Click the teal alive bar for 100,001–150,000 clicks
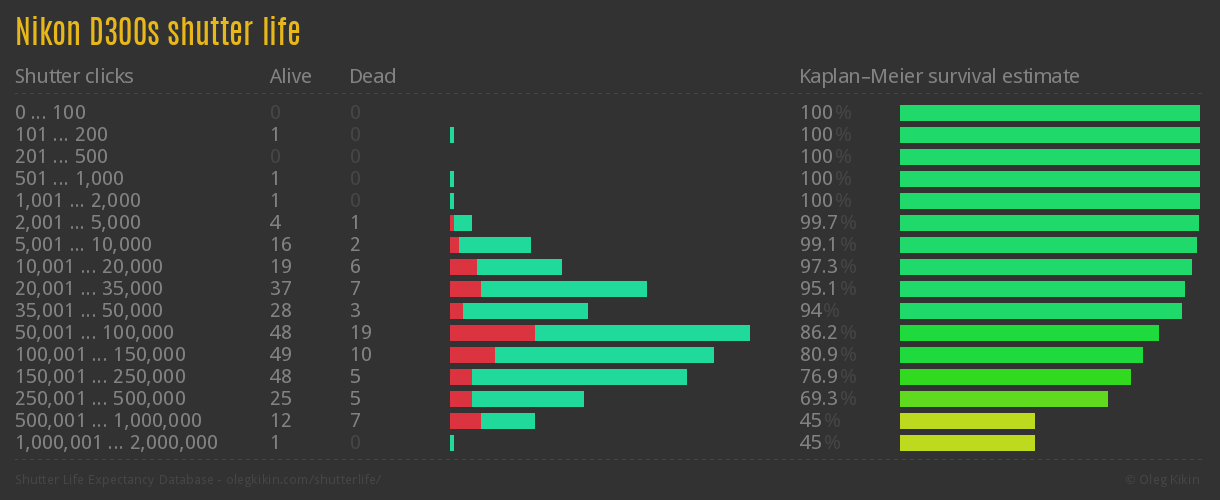This screenshot has height=500, width=1220. click(x=604, y=355)
